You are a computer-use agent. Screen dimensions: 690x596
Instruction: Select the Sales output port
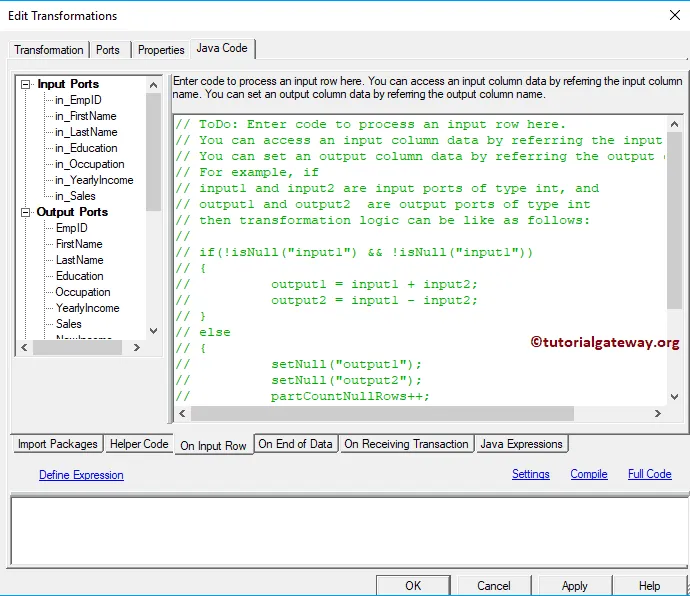(69, 324)
